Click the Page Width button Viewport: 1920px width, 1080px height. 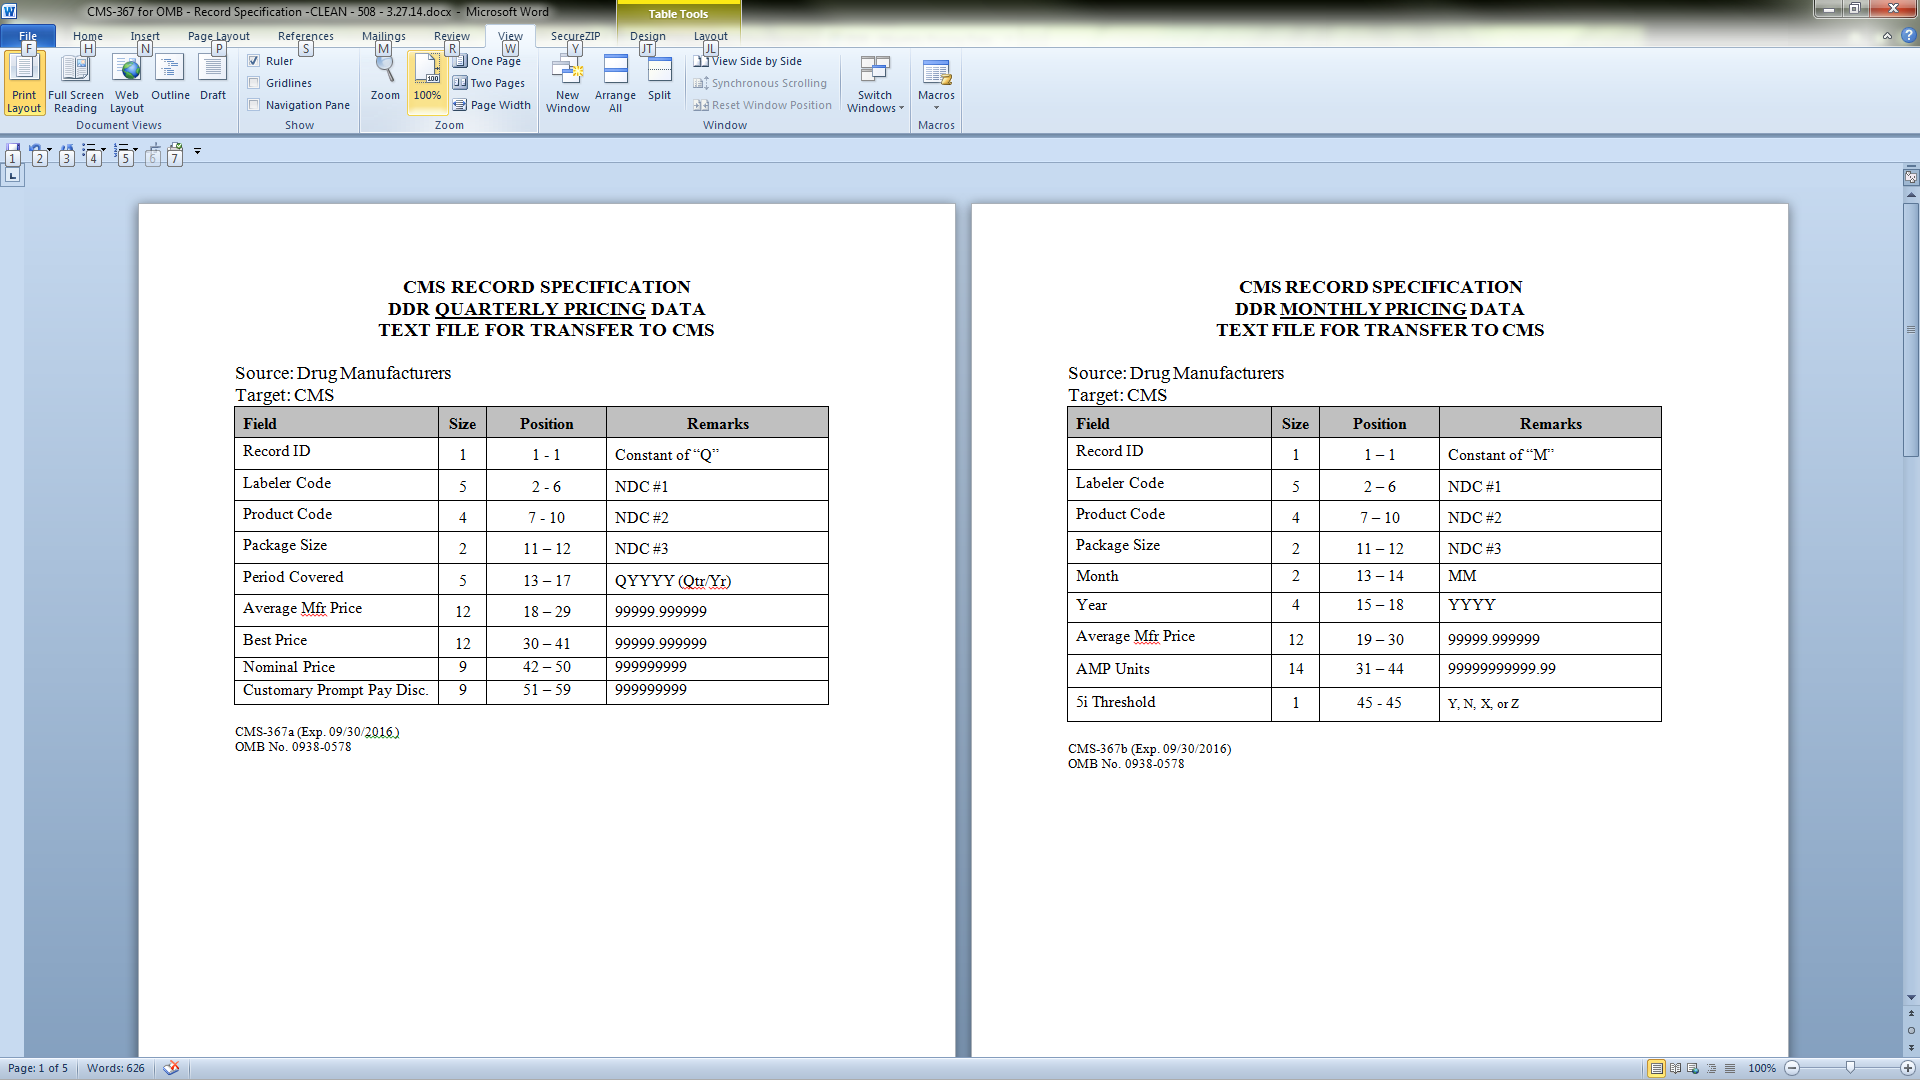tap(492, 105)
